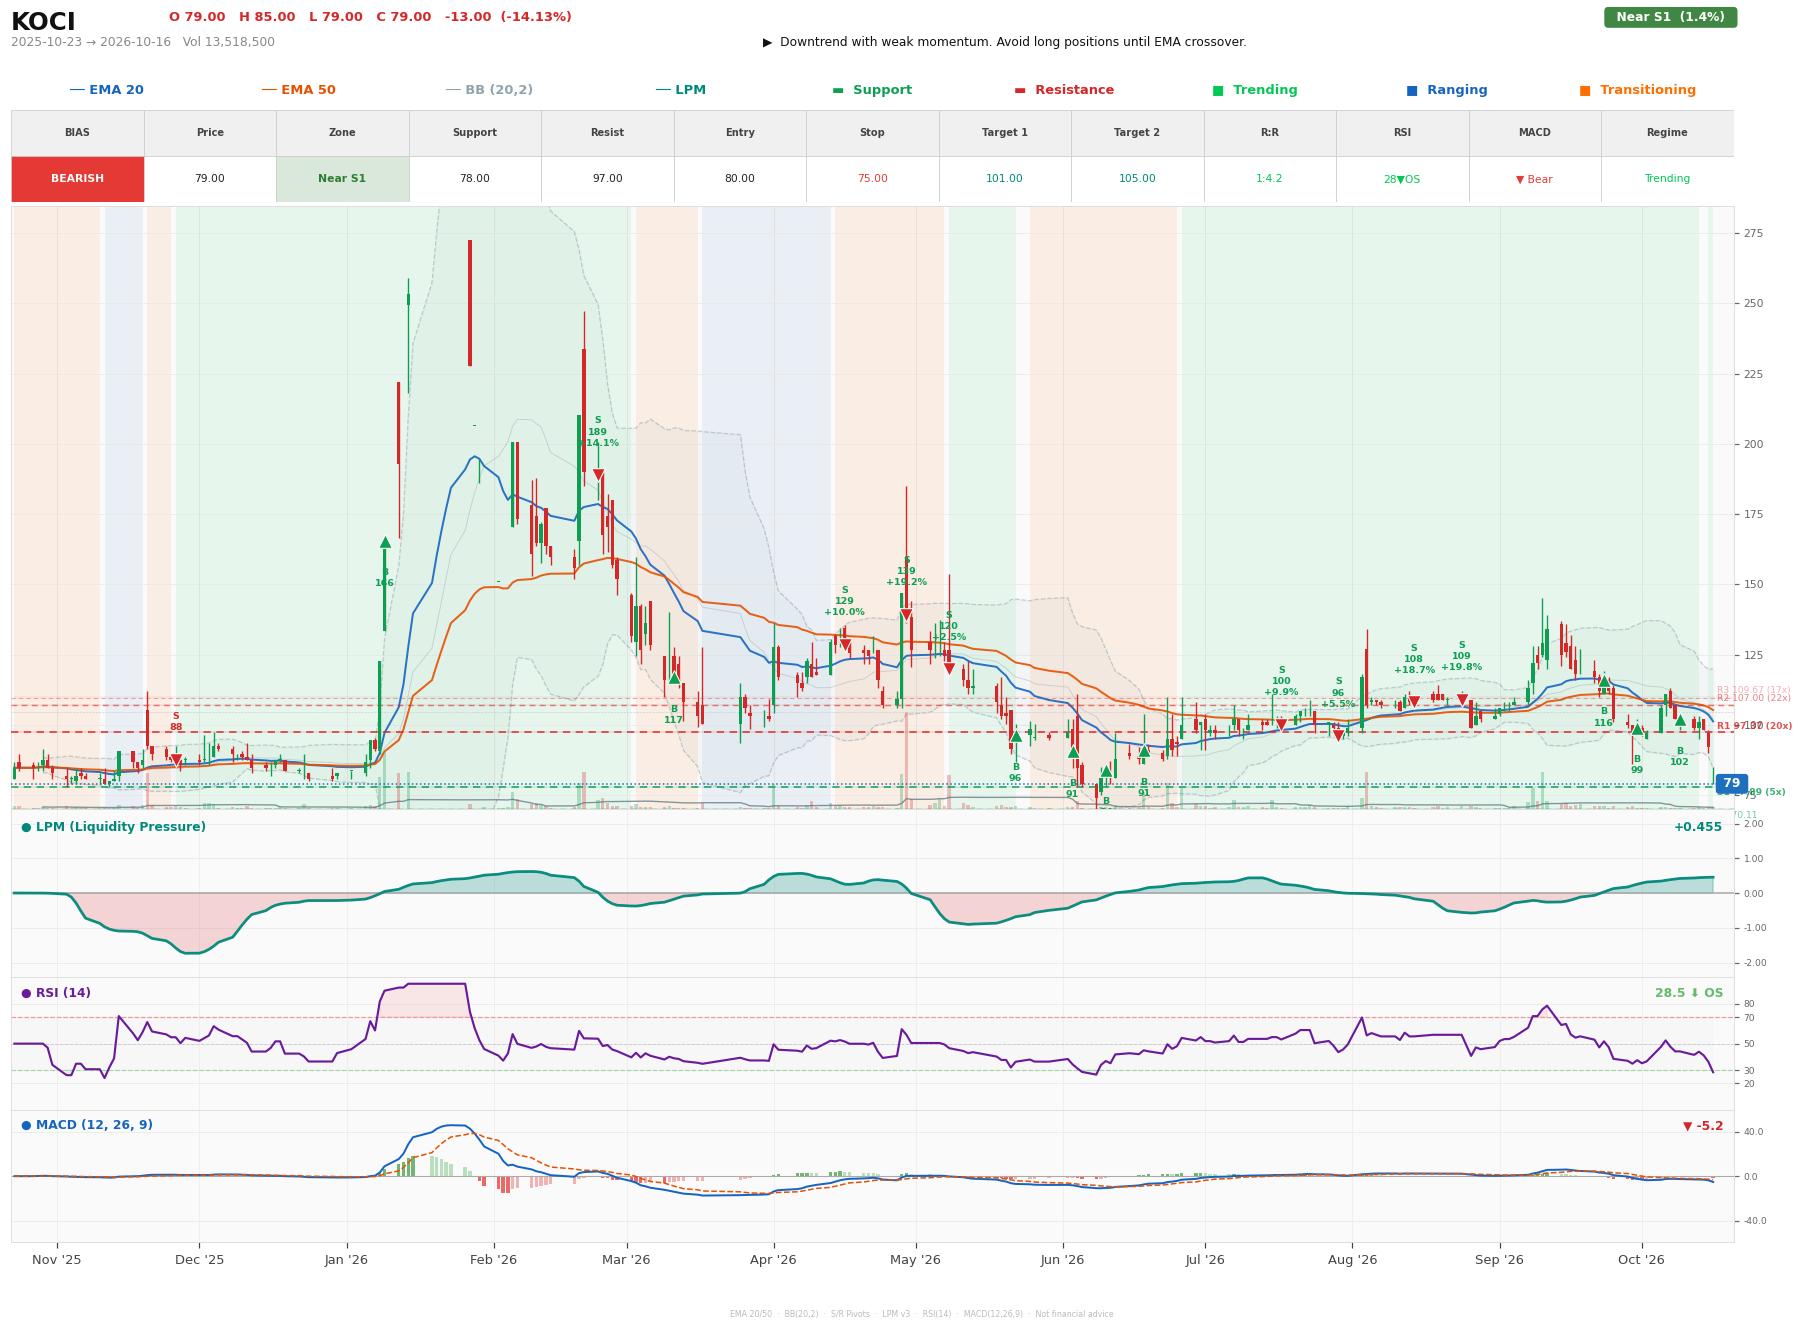This screenshot has height=1330, width=1803.
Task: Click the LPM reading +0.455
Action: pyautogui.click(x=1698, y=827)
